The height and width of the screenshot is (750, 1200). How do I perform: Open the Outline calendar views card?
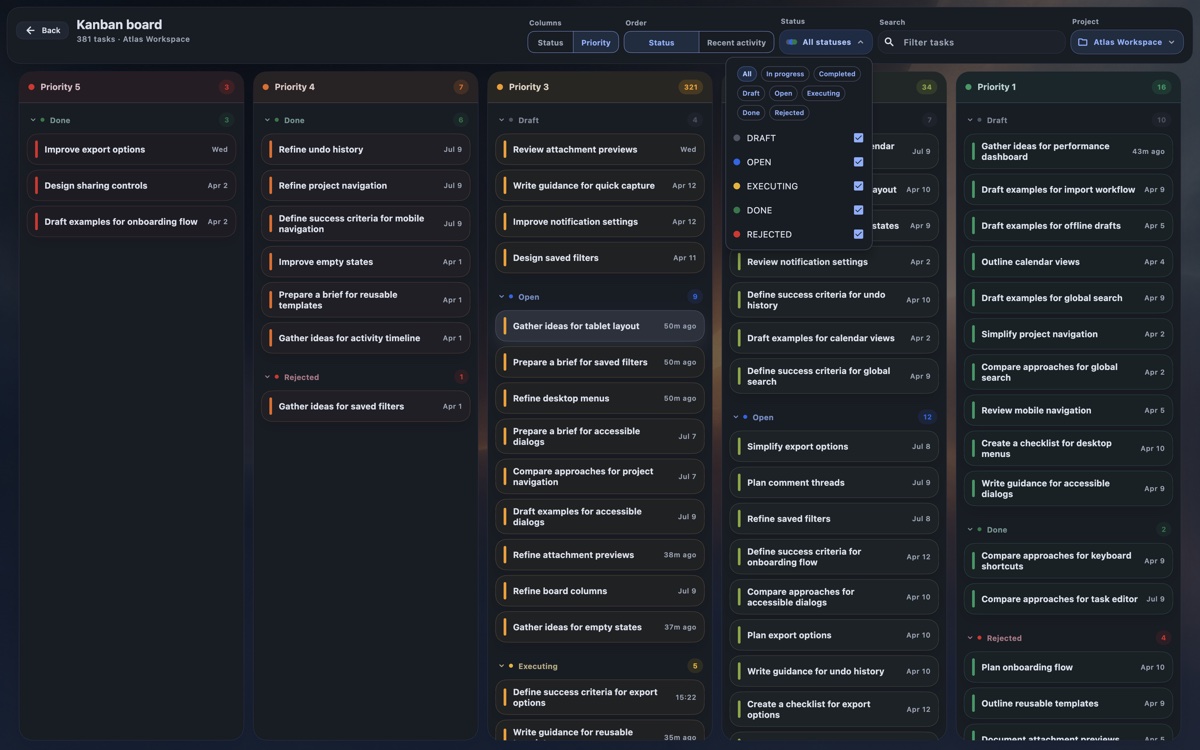pos(1068,262)
